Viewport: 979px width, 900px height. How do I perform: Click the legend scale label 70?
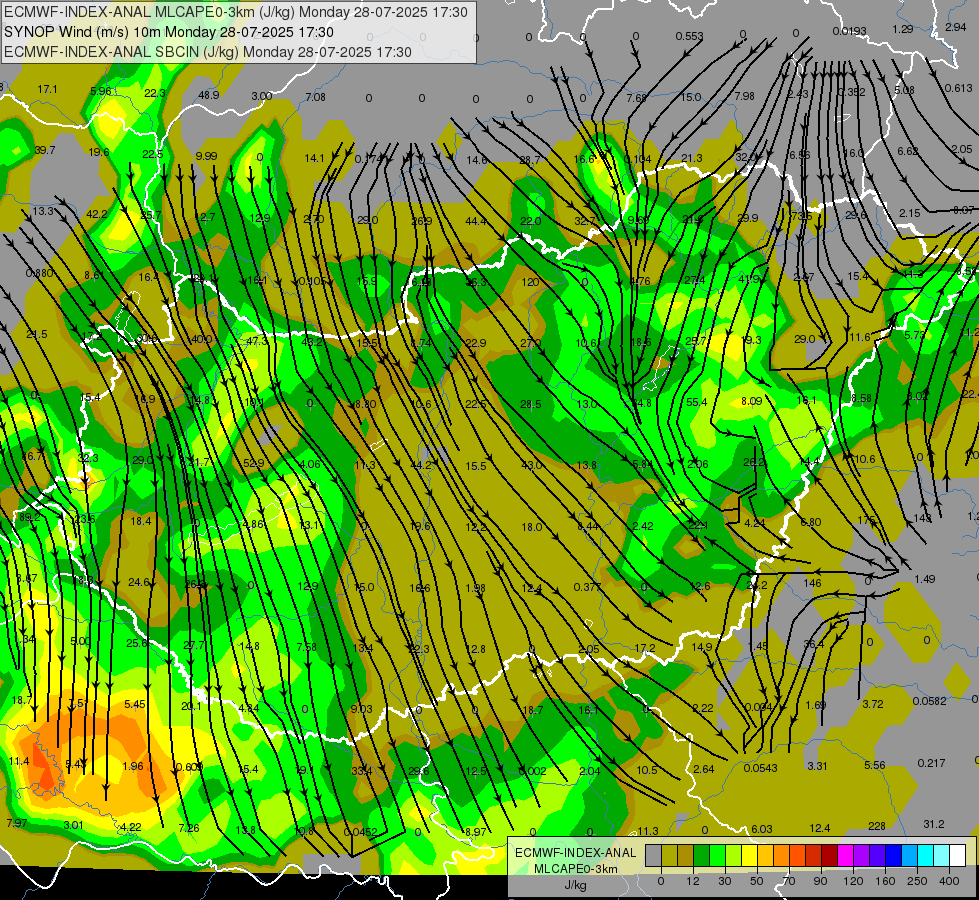click(x=789, y=881)
